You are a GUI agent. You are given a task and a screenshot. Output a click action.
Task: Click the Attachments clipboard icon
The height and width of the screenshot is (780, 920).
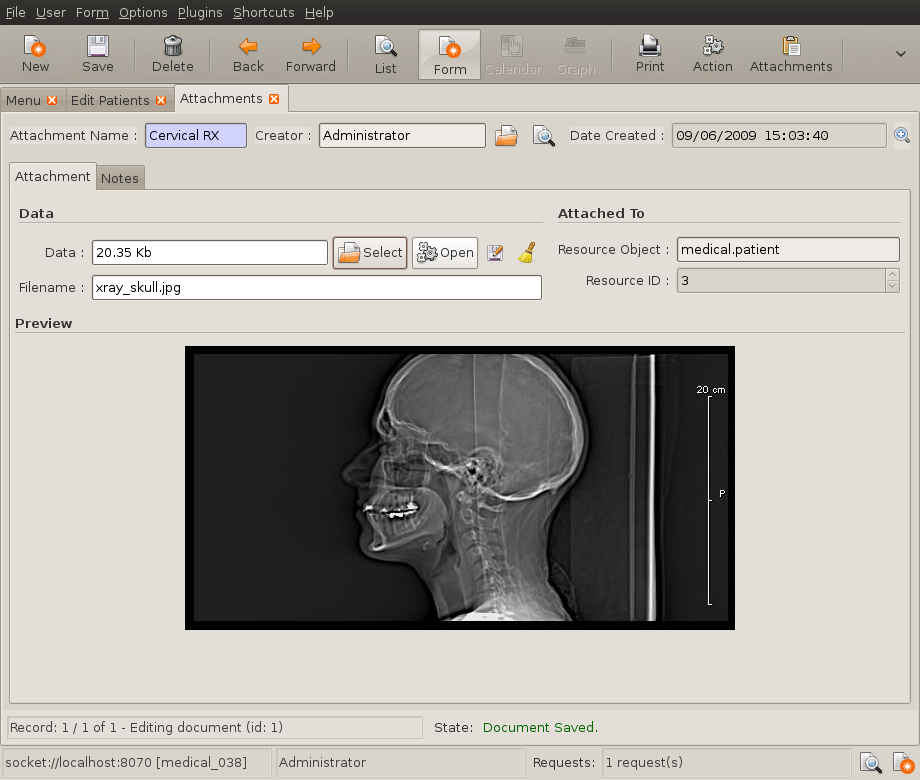[791, 54]
